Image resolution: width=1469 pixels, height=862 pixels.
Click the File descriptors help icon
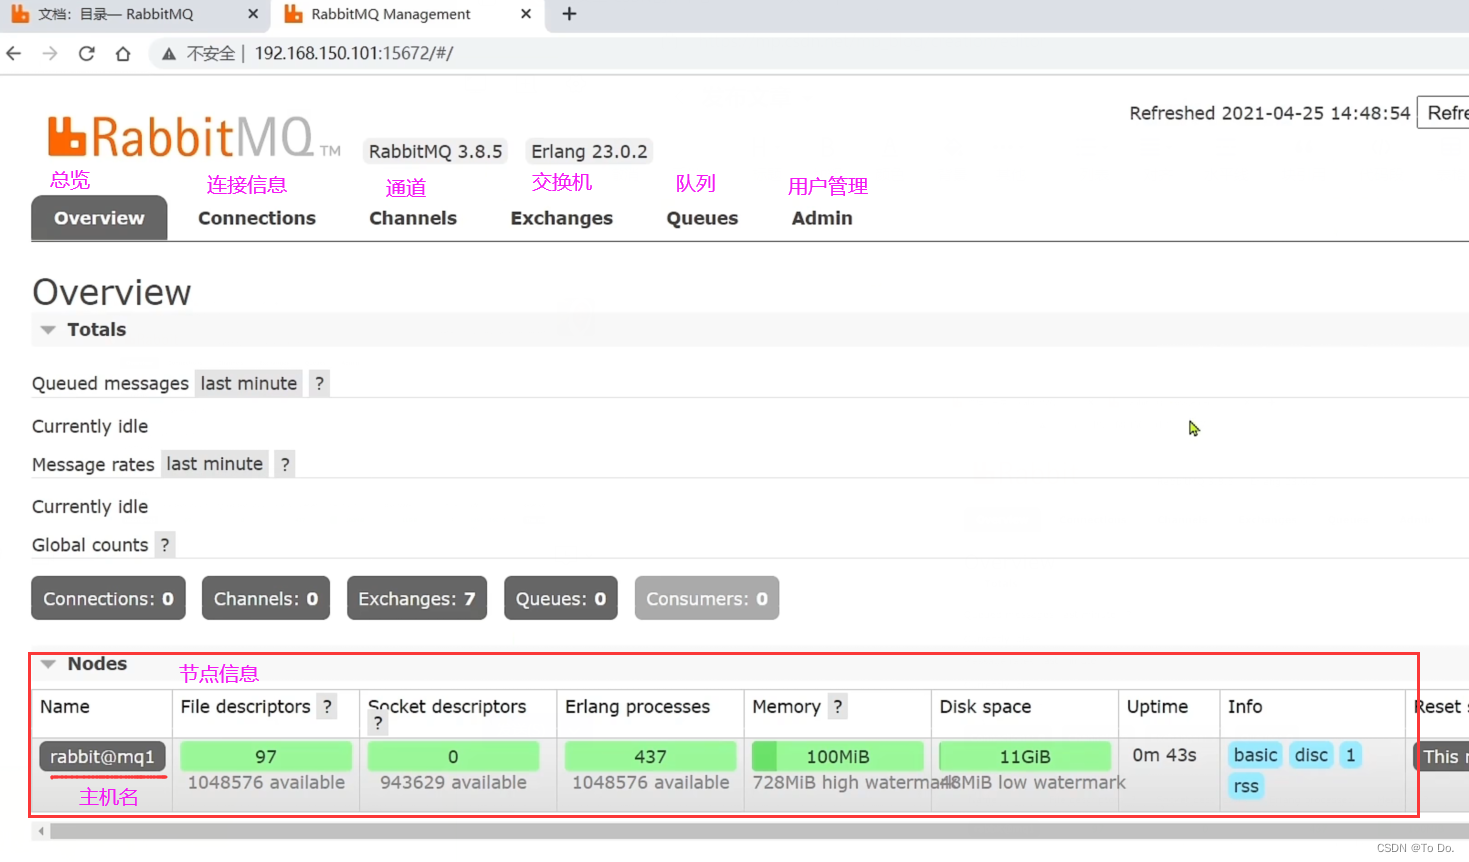[327, 707]
